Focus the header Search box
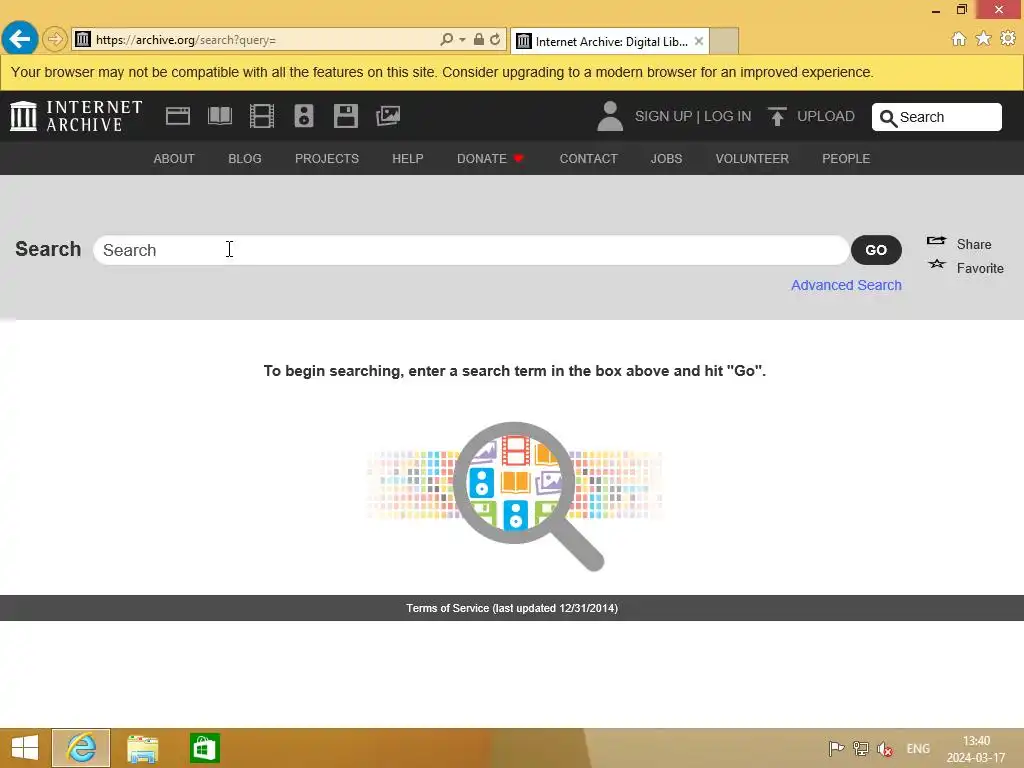Viewport: 1024px width, 768px height. click(x=936, y=117)
